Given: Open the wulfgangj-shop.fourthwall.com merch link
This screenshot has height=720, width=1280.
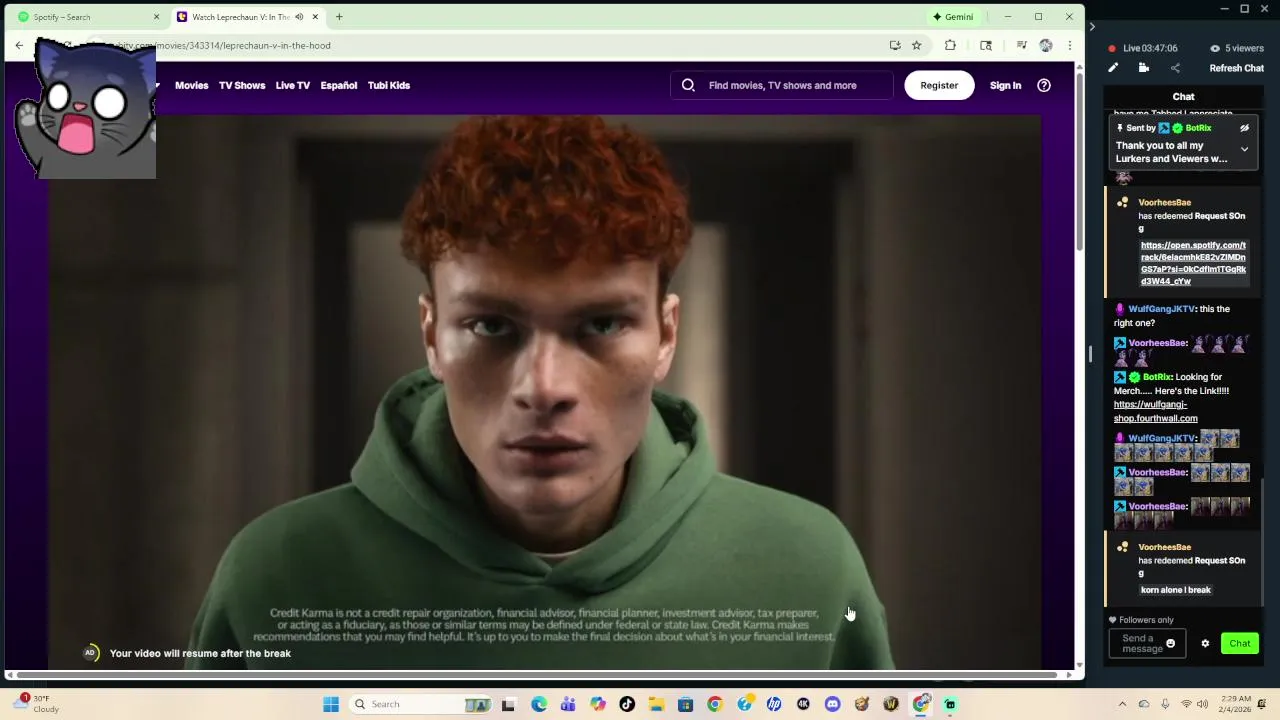Looking at the screenshot, I should 1156,412.
